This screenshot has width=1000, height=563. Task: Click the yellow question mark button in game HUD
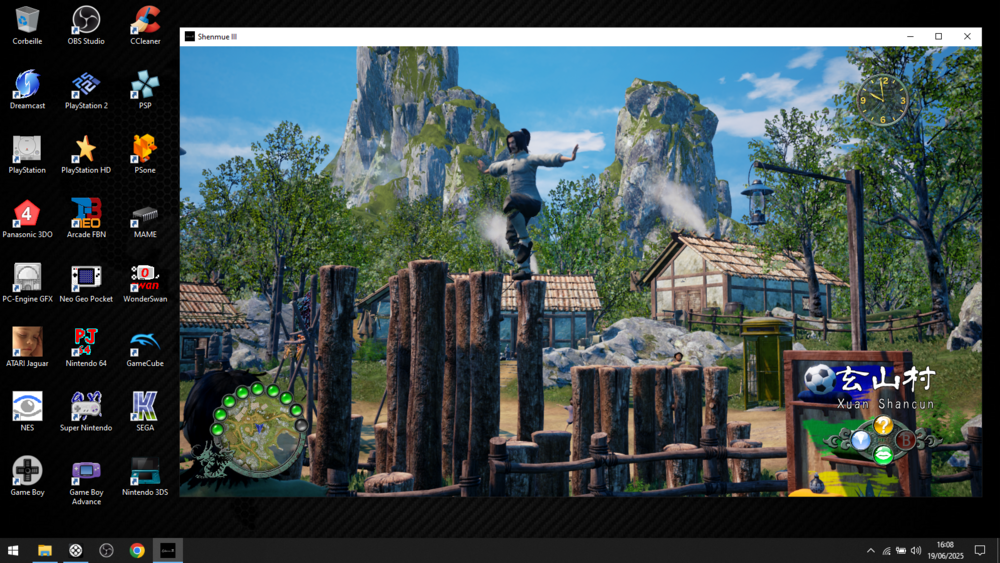tap(883, 426)
